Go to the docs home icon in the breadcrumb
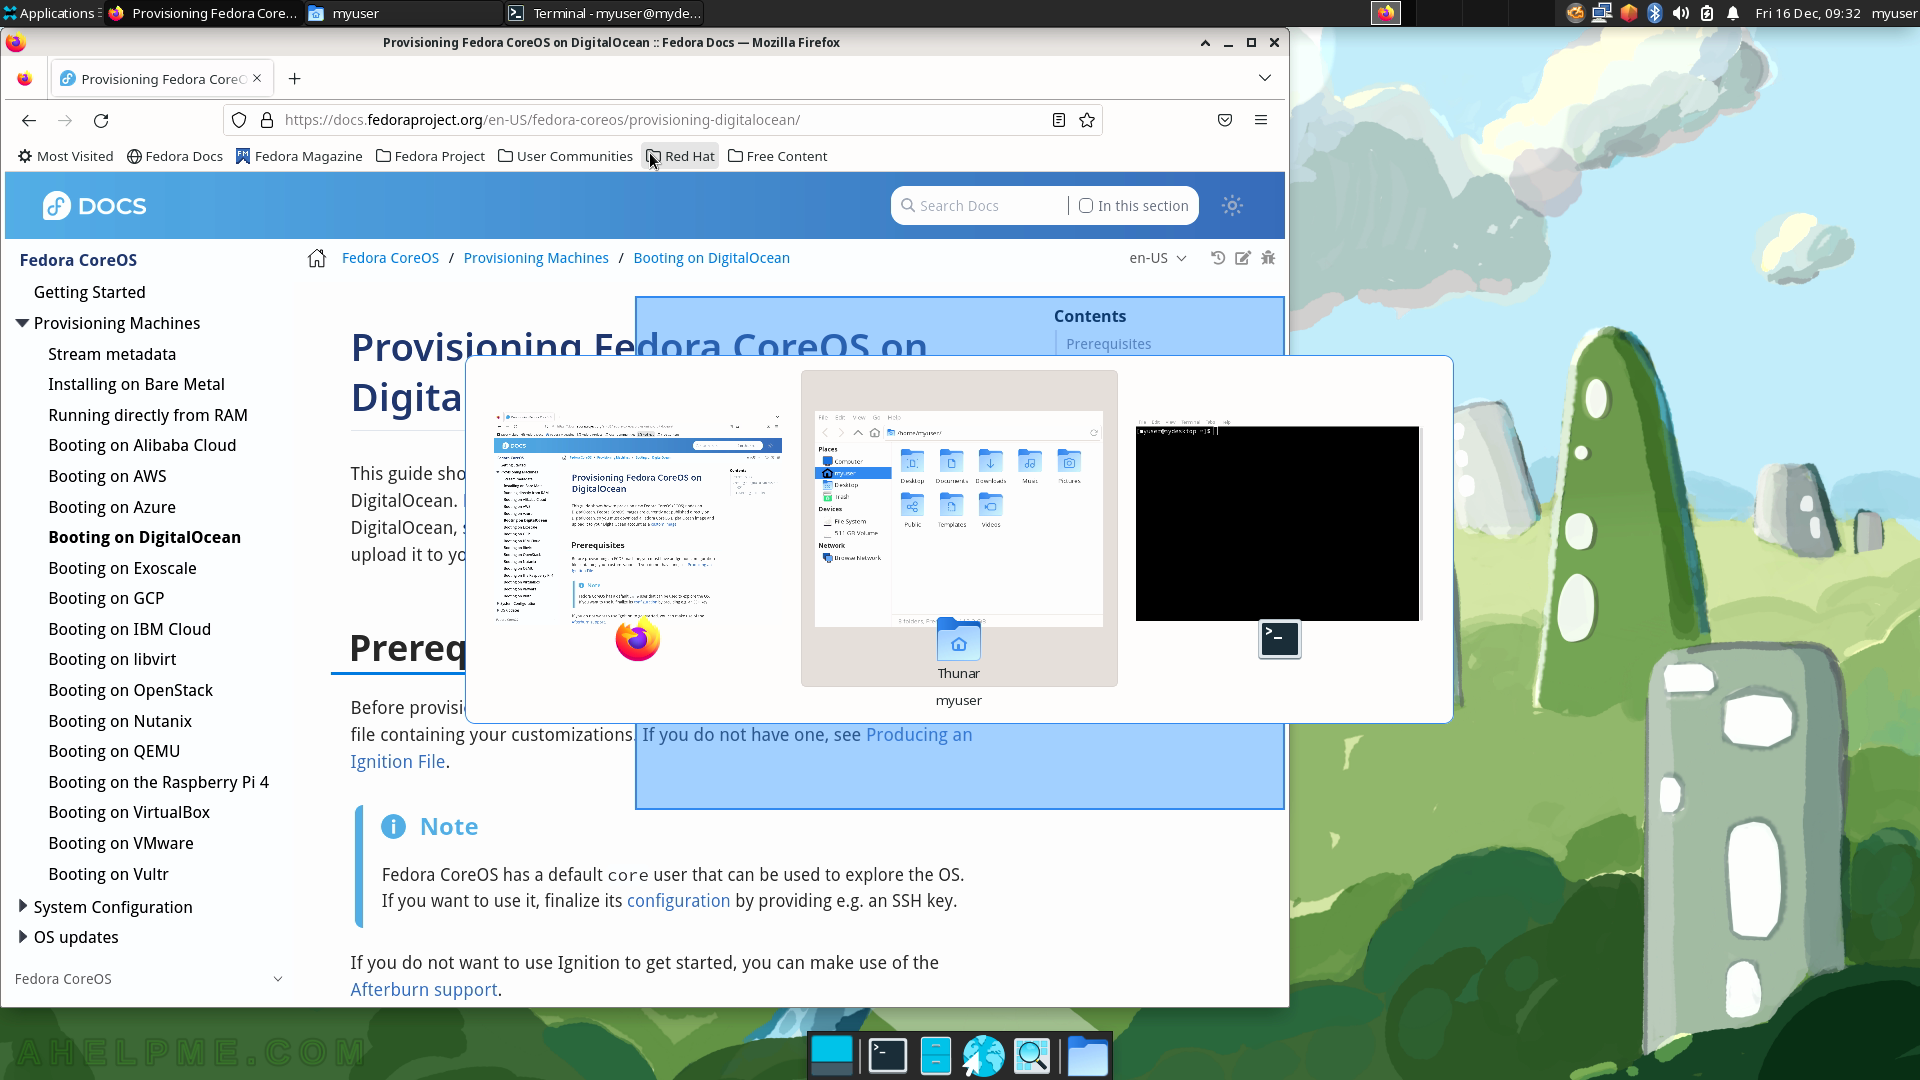 click(317, 258)
